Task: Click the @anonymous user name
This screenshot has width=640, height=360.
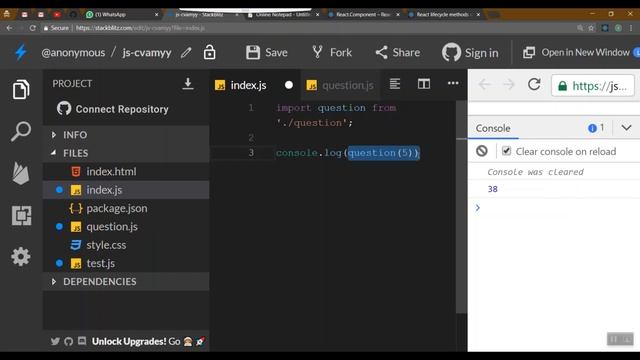Action: 73,53
